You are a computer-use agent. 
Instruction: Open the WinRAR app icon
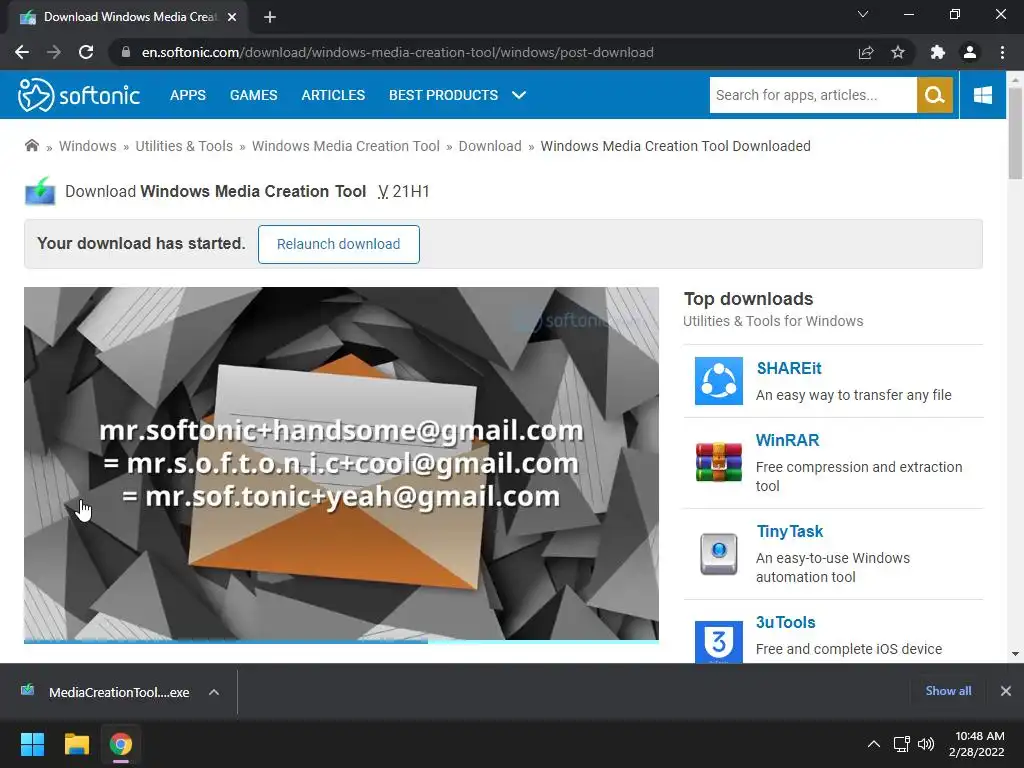[x=718, y=462]
